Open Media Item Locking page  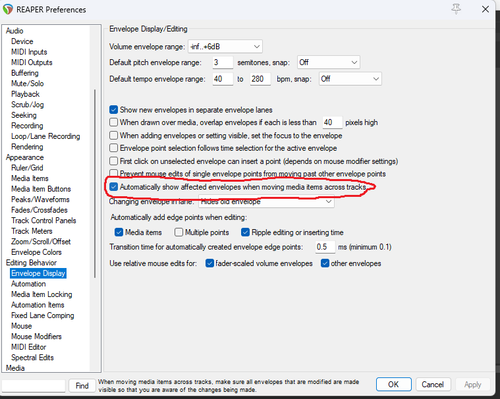[x=42, y=294]
